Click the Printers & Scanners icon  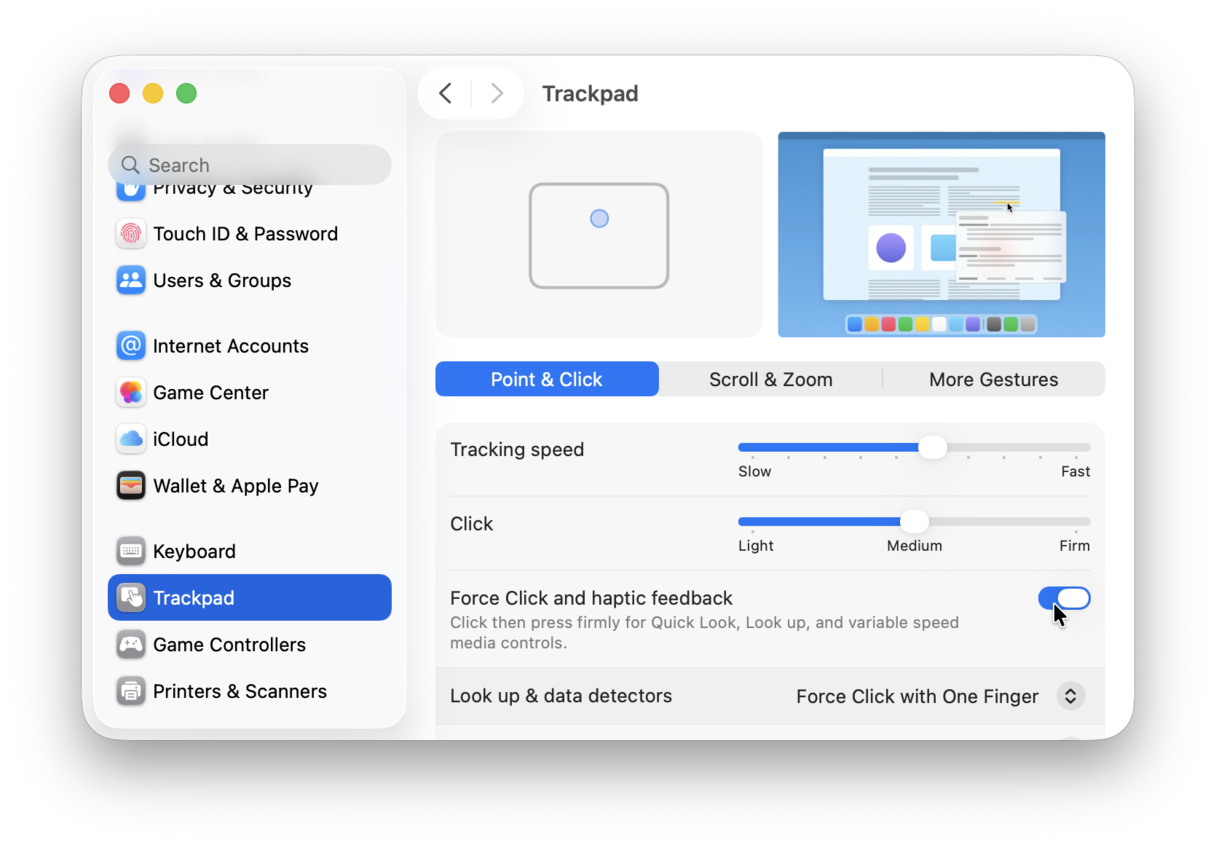point(131,691)
